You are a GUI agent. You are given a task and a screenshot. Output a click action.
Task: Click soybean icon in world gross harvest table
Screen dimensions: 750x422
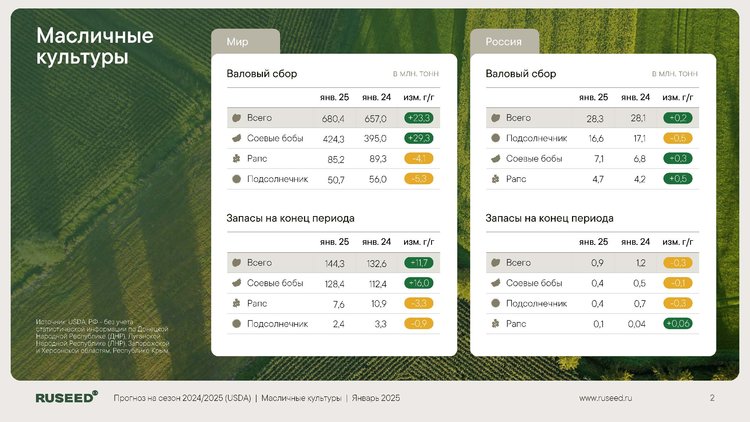pos(236,138)
